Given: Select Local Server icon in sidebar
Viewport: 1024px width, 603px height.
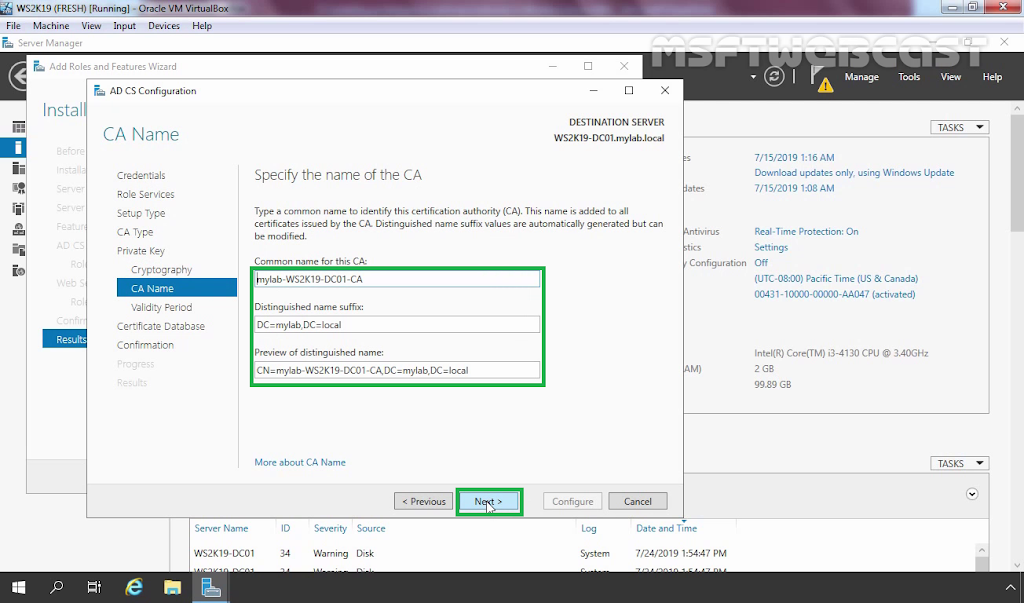Looking at the screenshot, I should coord(18,148).
